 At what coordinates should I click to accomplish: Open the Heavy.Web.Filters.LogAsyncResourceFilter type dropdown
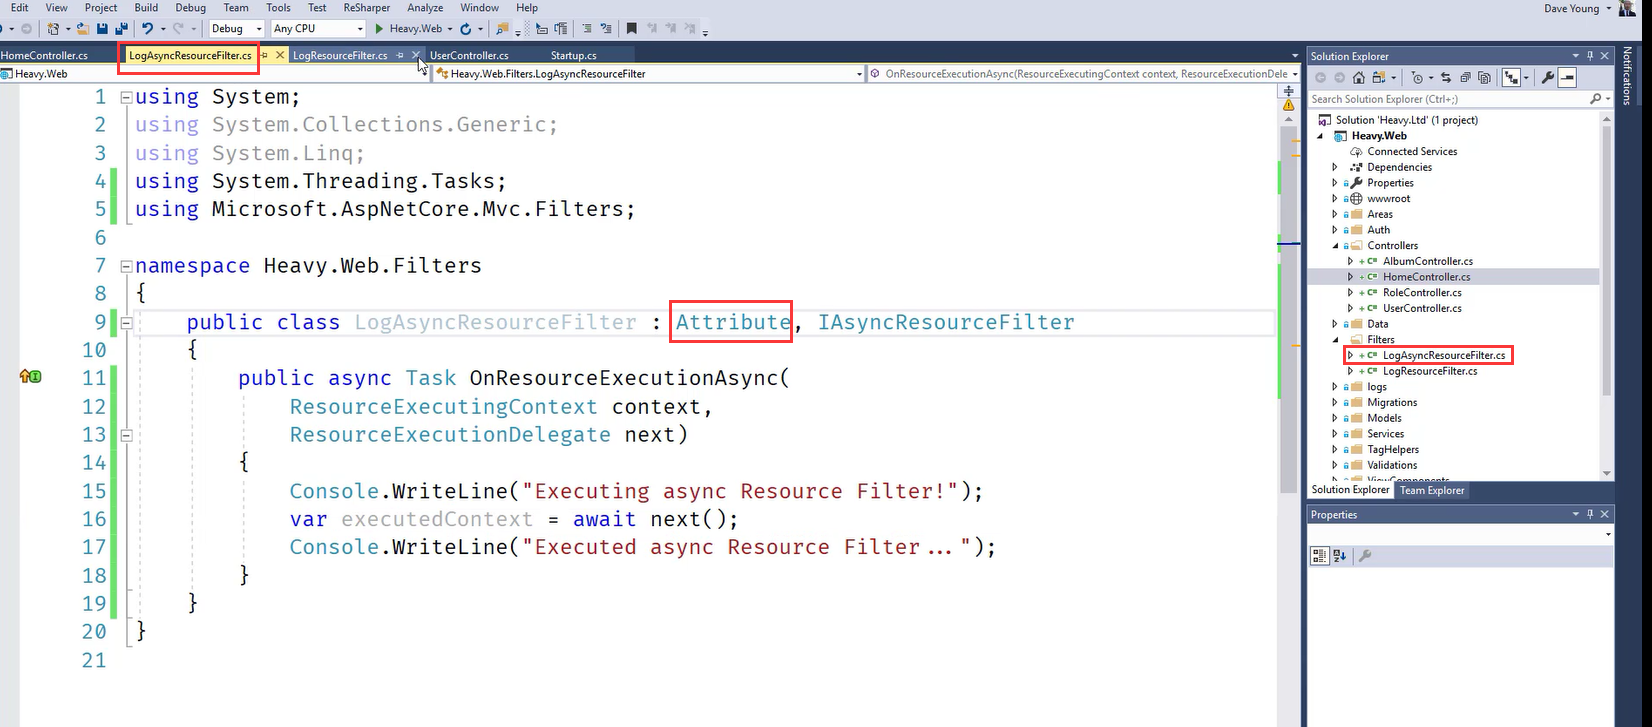click(x=650, y=74)
